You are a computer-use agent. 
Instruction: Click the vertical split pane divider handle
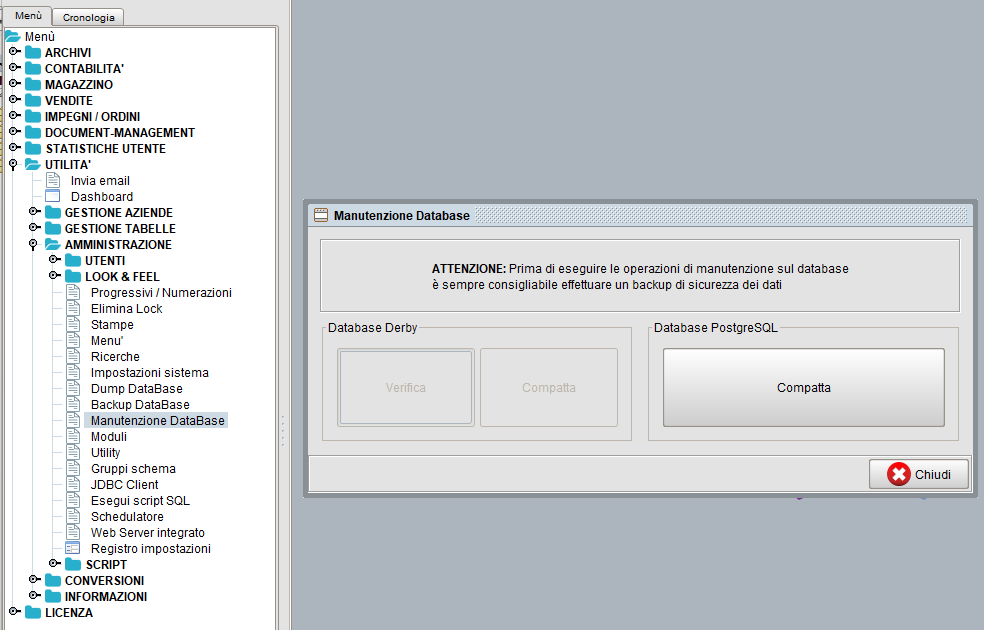[282, 430]
